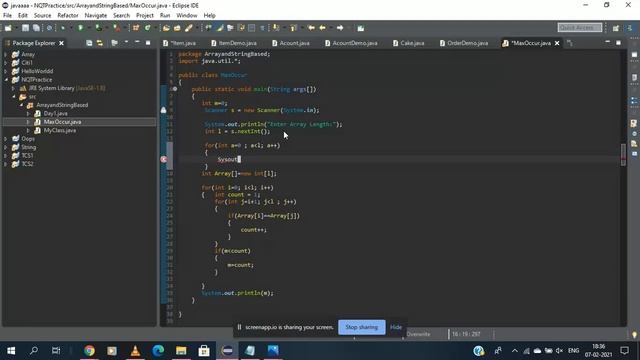Image resolution: width=640 pixels, height=360 pixels.
Task: Click the Open Task folder icon
Action: tap(177, 28)
